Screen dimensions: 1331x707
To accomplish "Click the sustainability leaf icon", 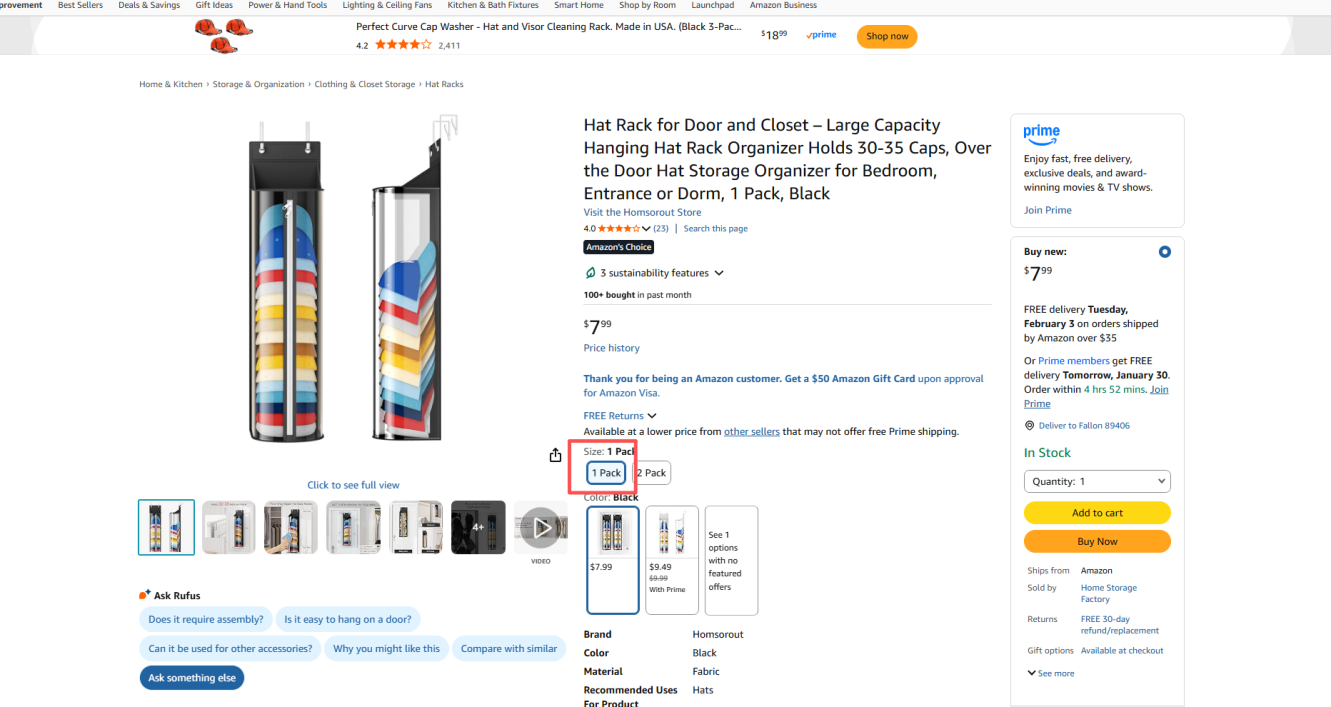I will point(590,273).
